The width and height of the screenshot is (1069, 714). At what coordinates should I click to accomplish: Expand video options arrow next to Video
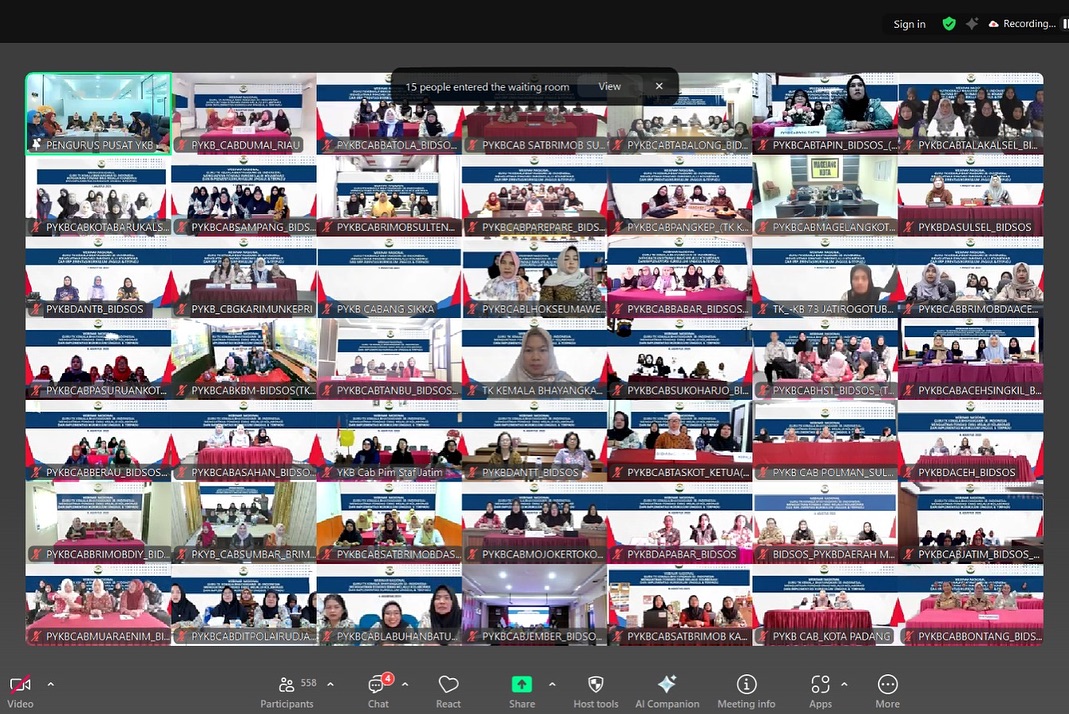(x=51, y=685)
